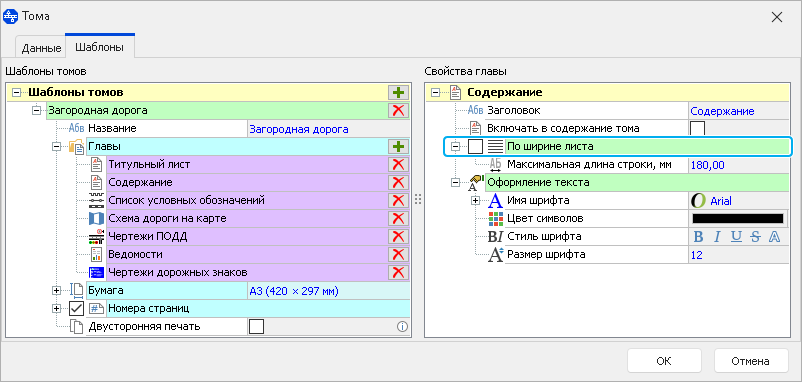
Task: Uncheck the Номера страниц checkbox
Action: (76, 308)
